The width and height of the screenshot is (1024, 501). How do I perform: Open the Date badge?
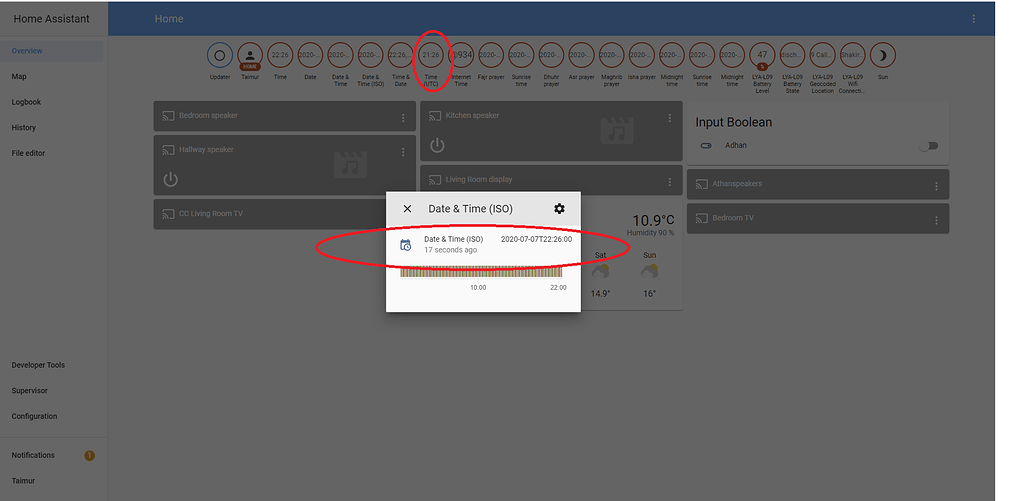click(310, 56)
